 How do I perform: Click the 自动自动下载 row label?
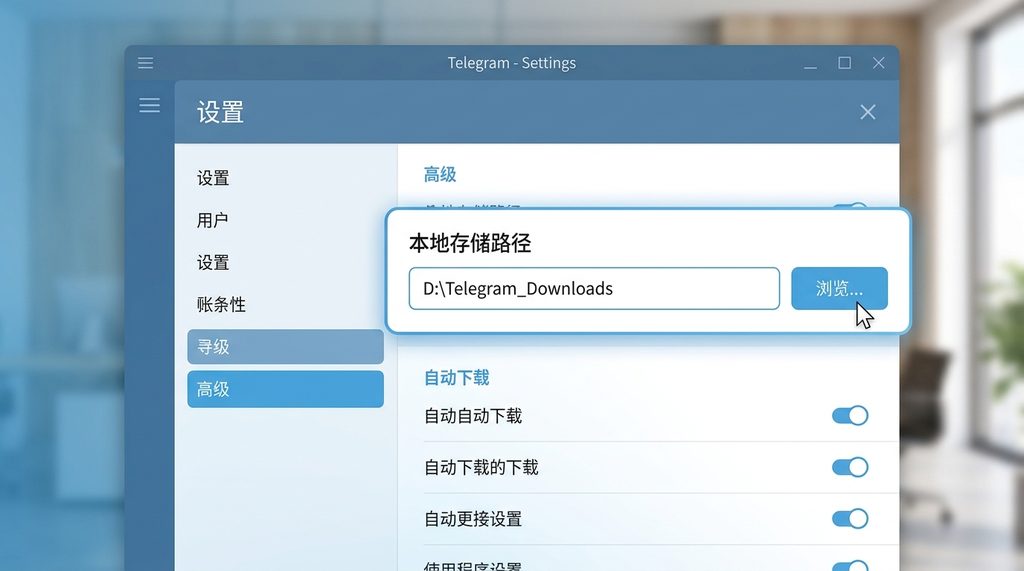point(473,416)
